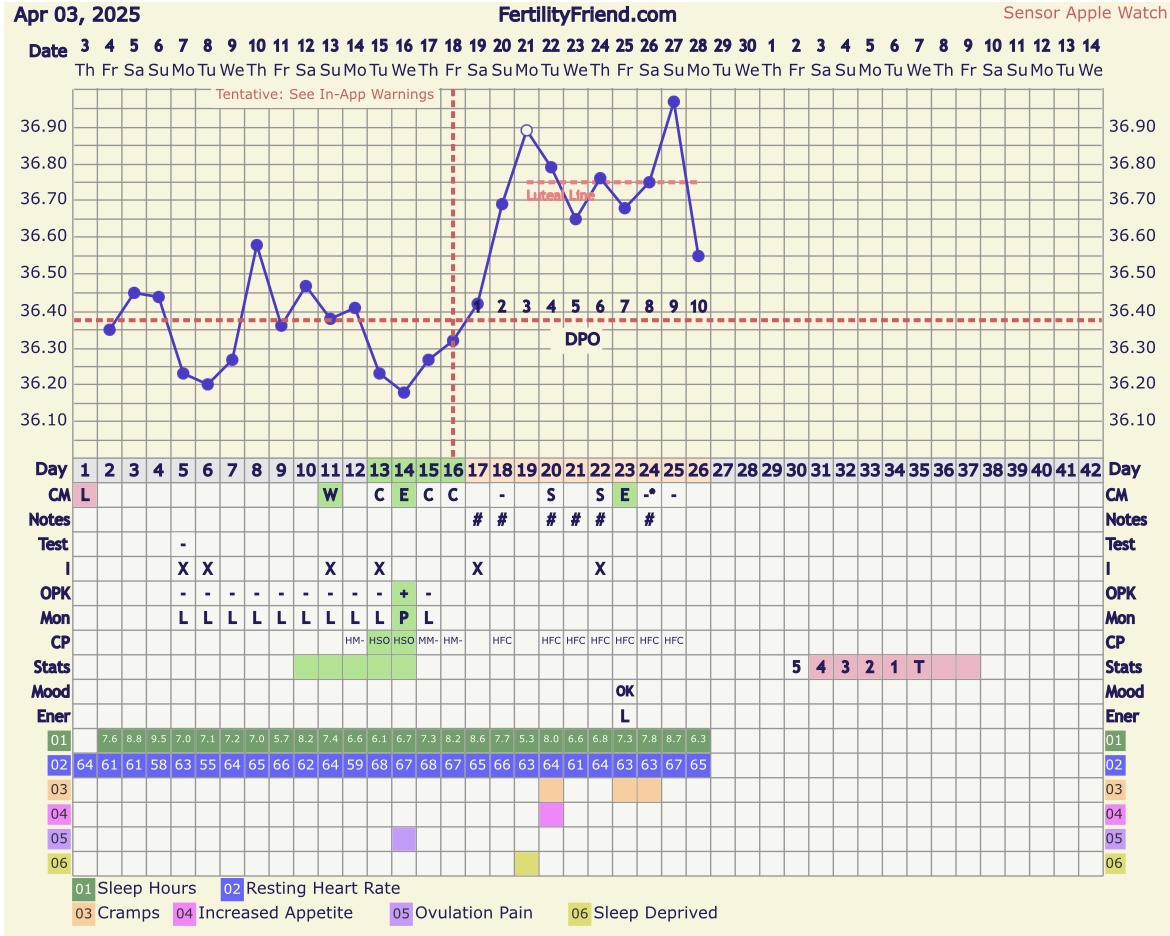The height and width of the screenshot is (936, 1170).
Task: Click the 06 Sleep Deprived legend swatch
Action: pyautogui.click(x=579, y=912)
